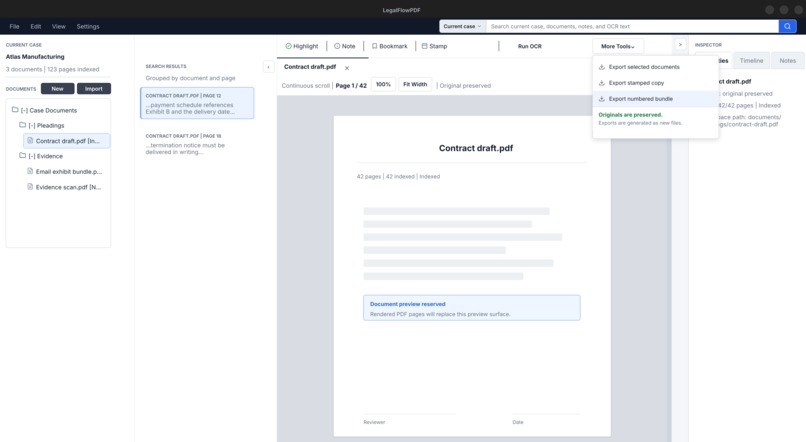Switch to the Contract draft.pdf document tab
Screen dimensions: 806x442
pyautogui.click(x=310, y=67)
